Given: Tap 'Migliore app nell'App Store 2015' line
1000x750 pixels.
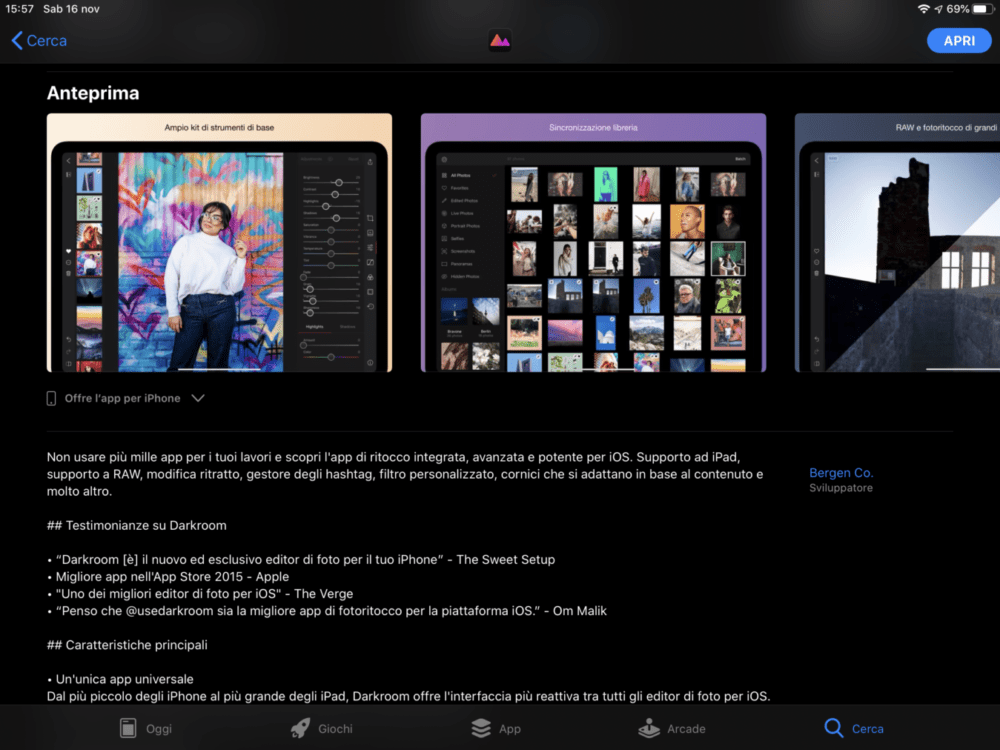Looking at the screenshot, I should click(168, 577).
